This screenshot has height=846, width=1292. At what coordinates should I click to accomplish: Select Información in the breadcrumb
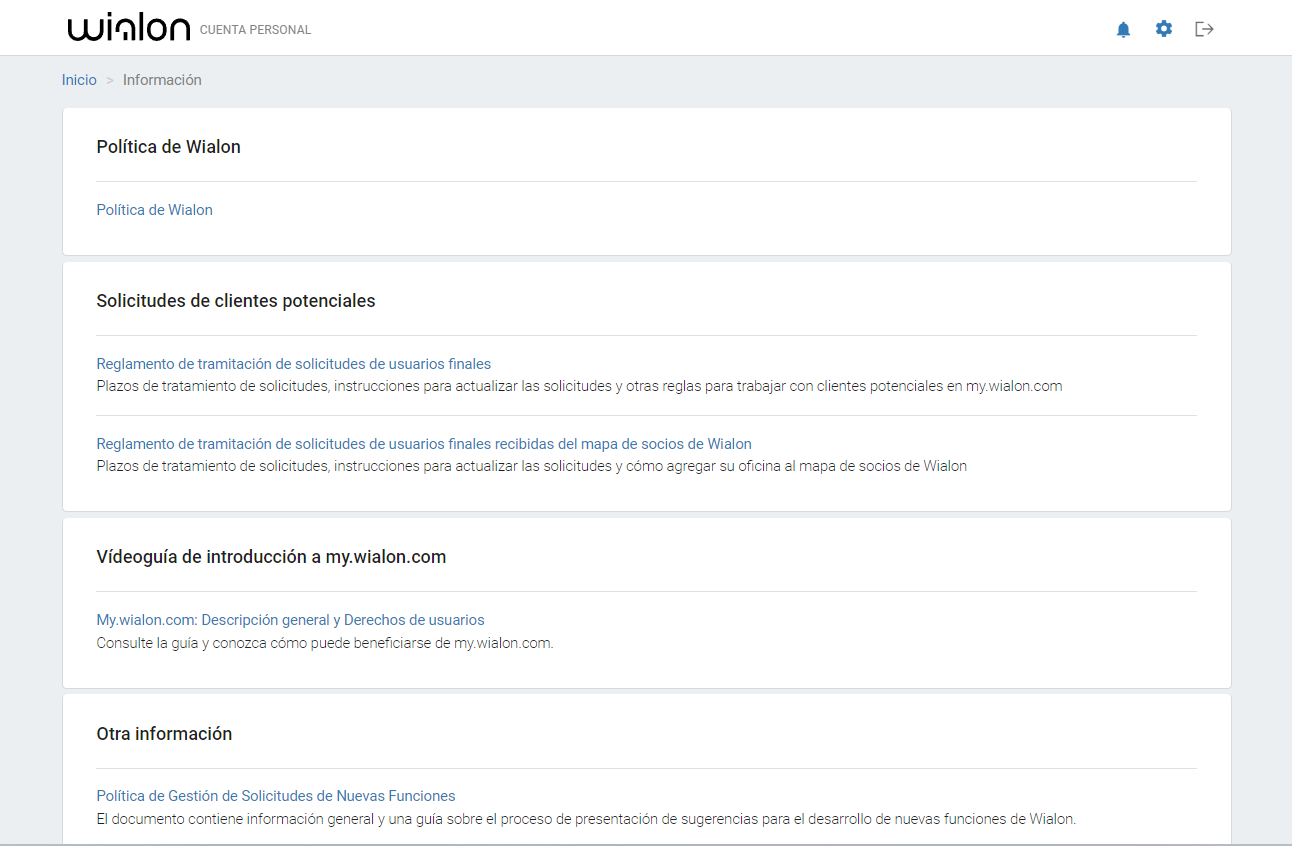(x=162, y=79)
